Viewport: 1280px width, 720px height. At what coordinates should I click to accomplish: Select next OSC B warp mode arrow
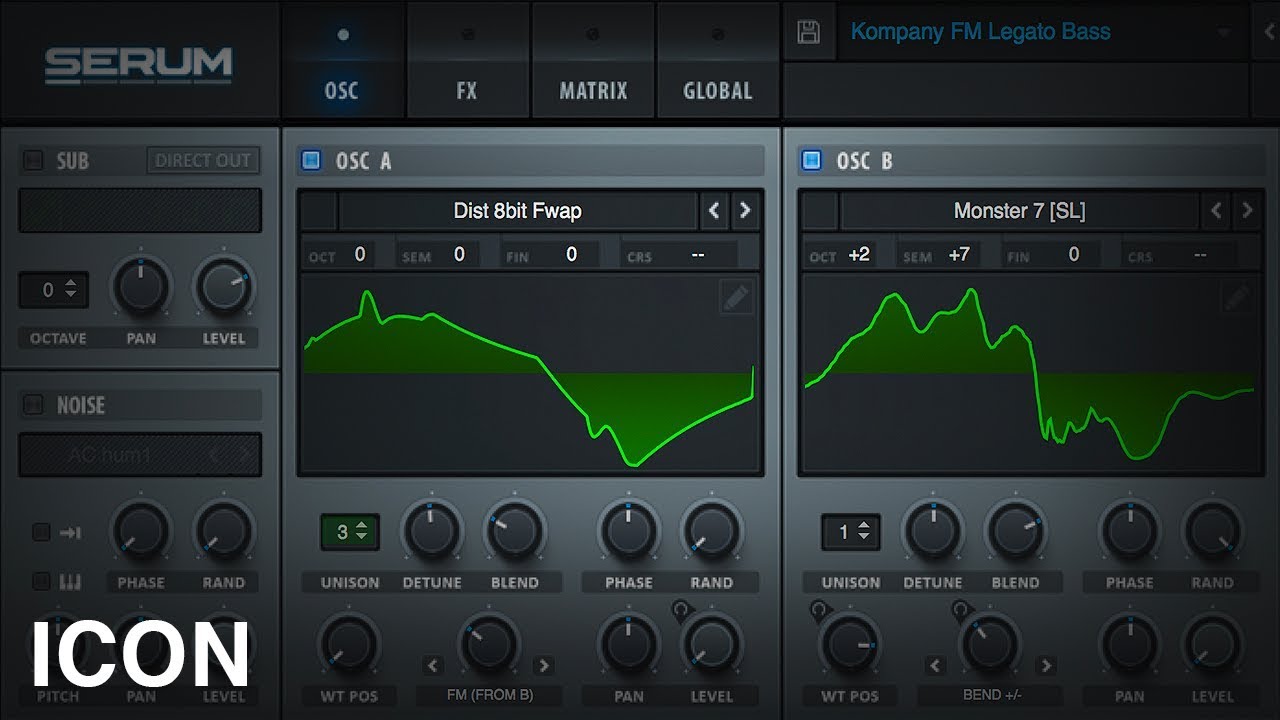[1045, 665]
